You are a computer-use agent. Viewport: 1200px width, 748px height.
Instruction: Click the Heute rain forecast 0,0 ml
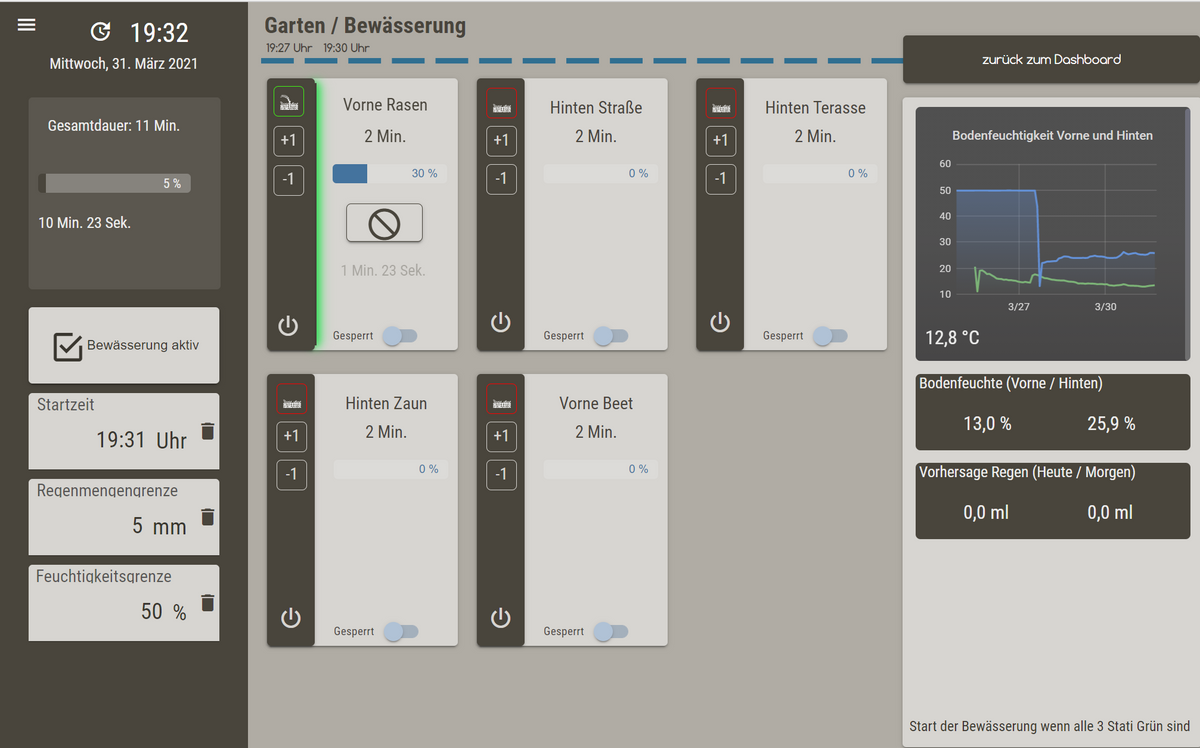click(x=986, y=513)
